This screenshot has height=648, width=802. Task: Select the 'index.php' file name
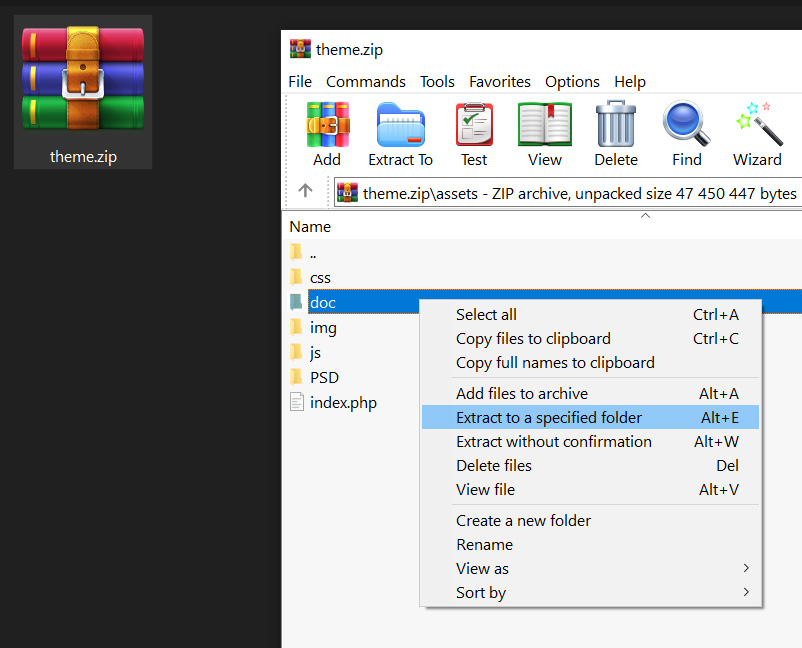pos(343,403)
